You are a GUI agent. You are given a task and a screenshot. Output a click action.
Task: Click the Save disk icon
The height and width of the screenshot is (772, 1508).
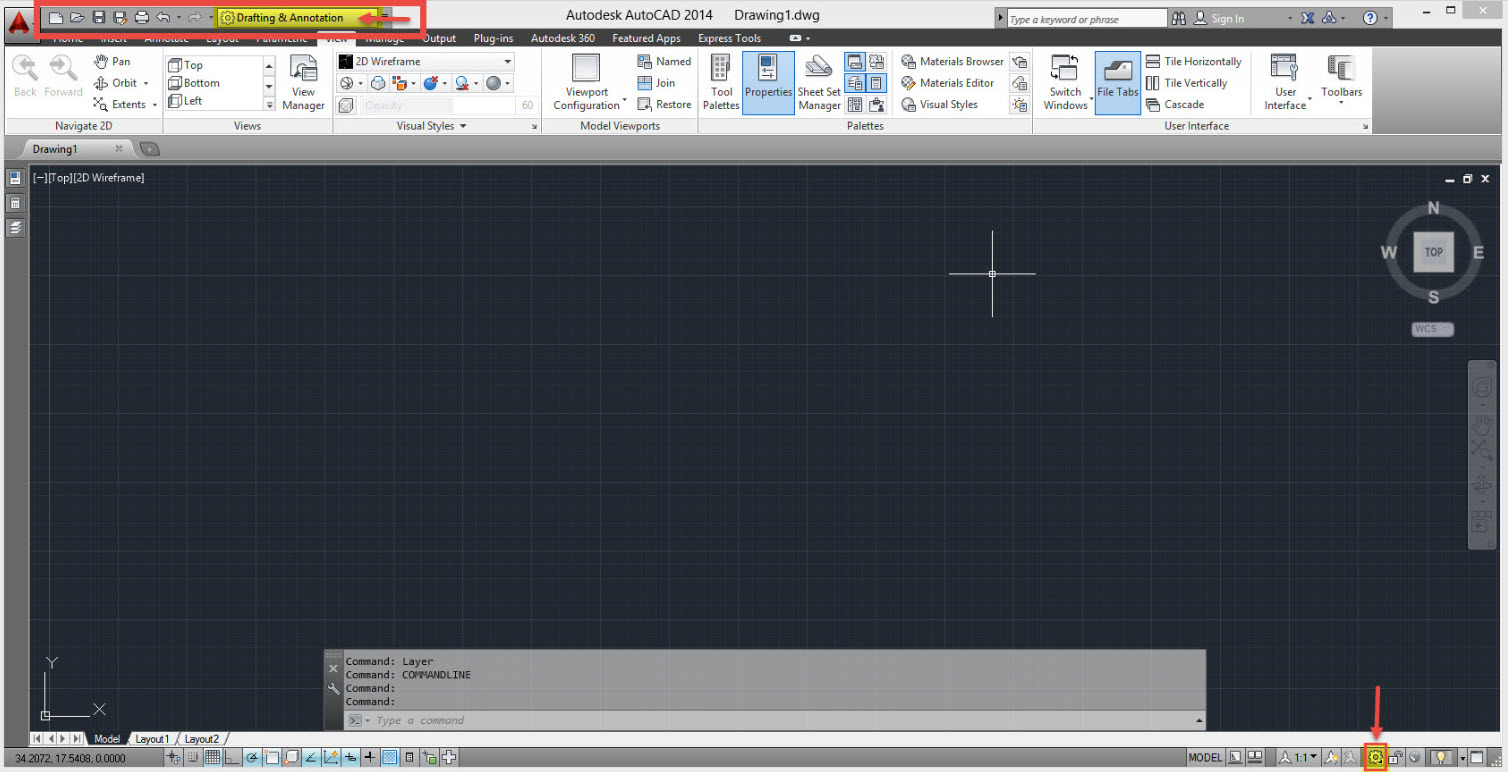coord(98,18)
